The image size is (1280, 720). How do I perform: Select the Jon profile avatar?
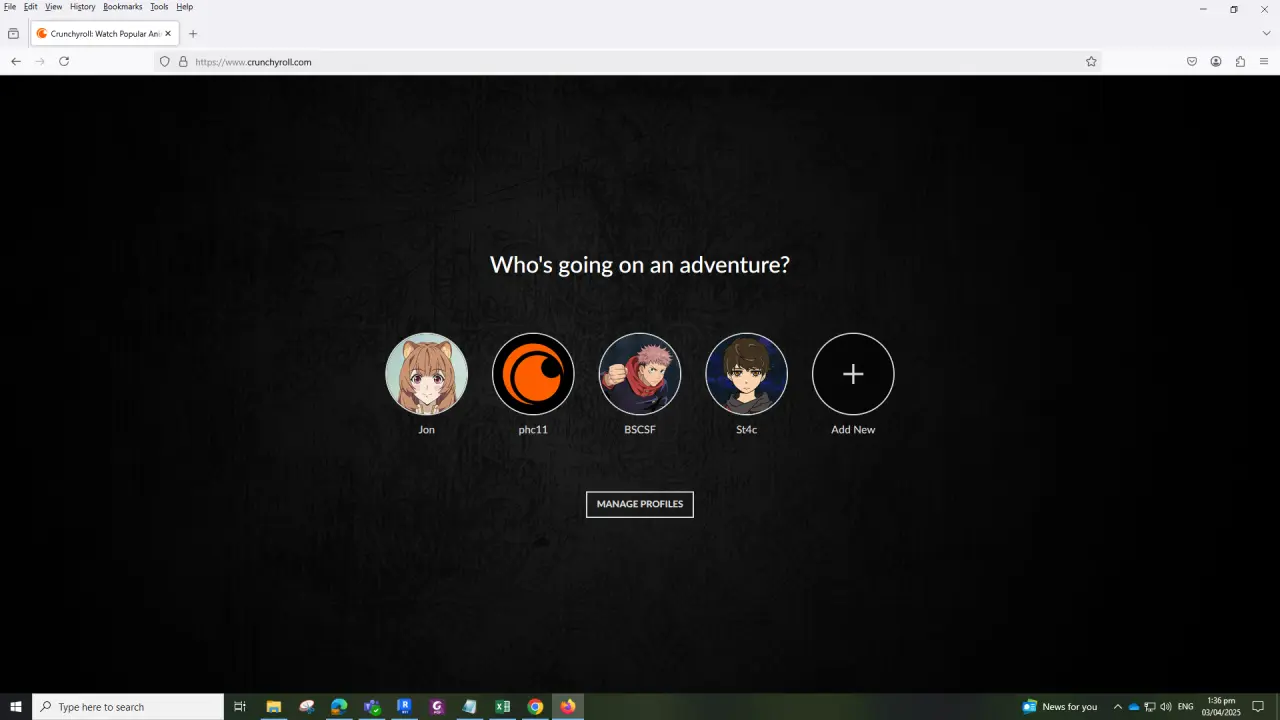(426, 374)
